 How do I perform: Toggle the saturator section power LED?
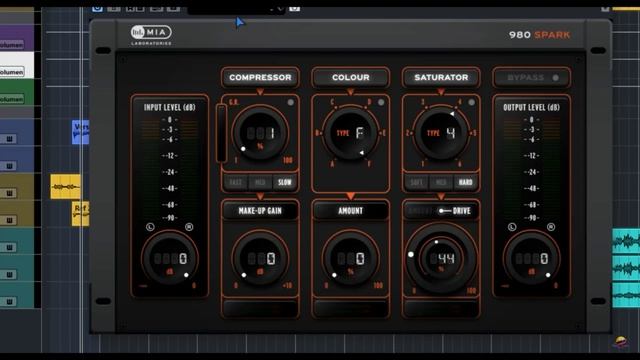pyautogui.click(x=471, y=102)
